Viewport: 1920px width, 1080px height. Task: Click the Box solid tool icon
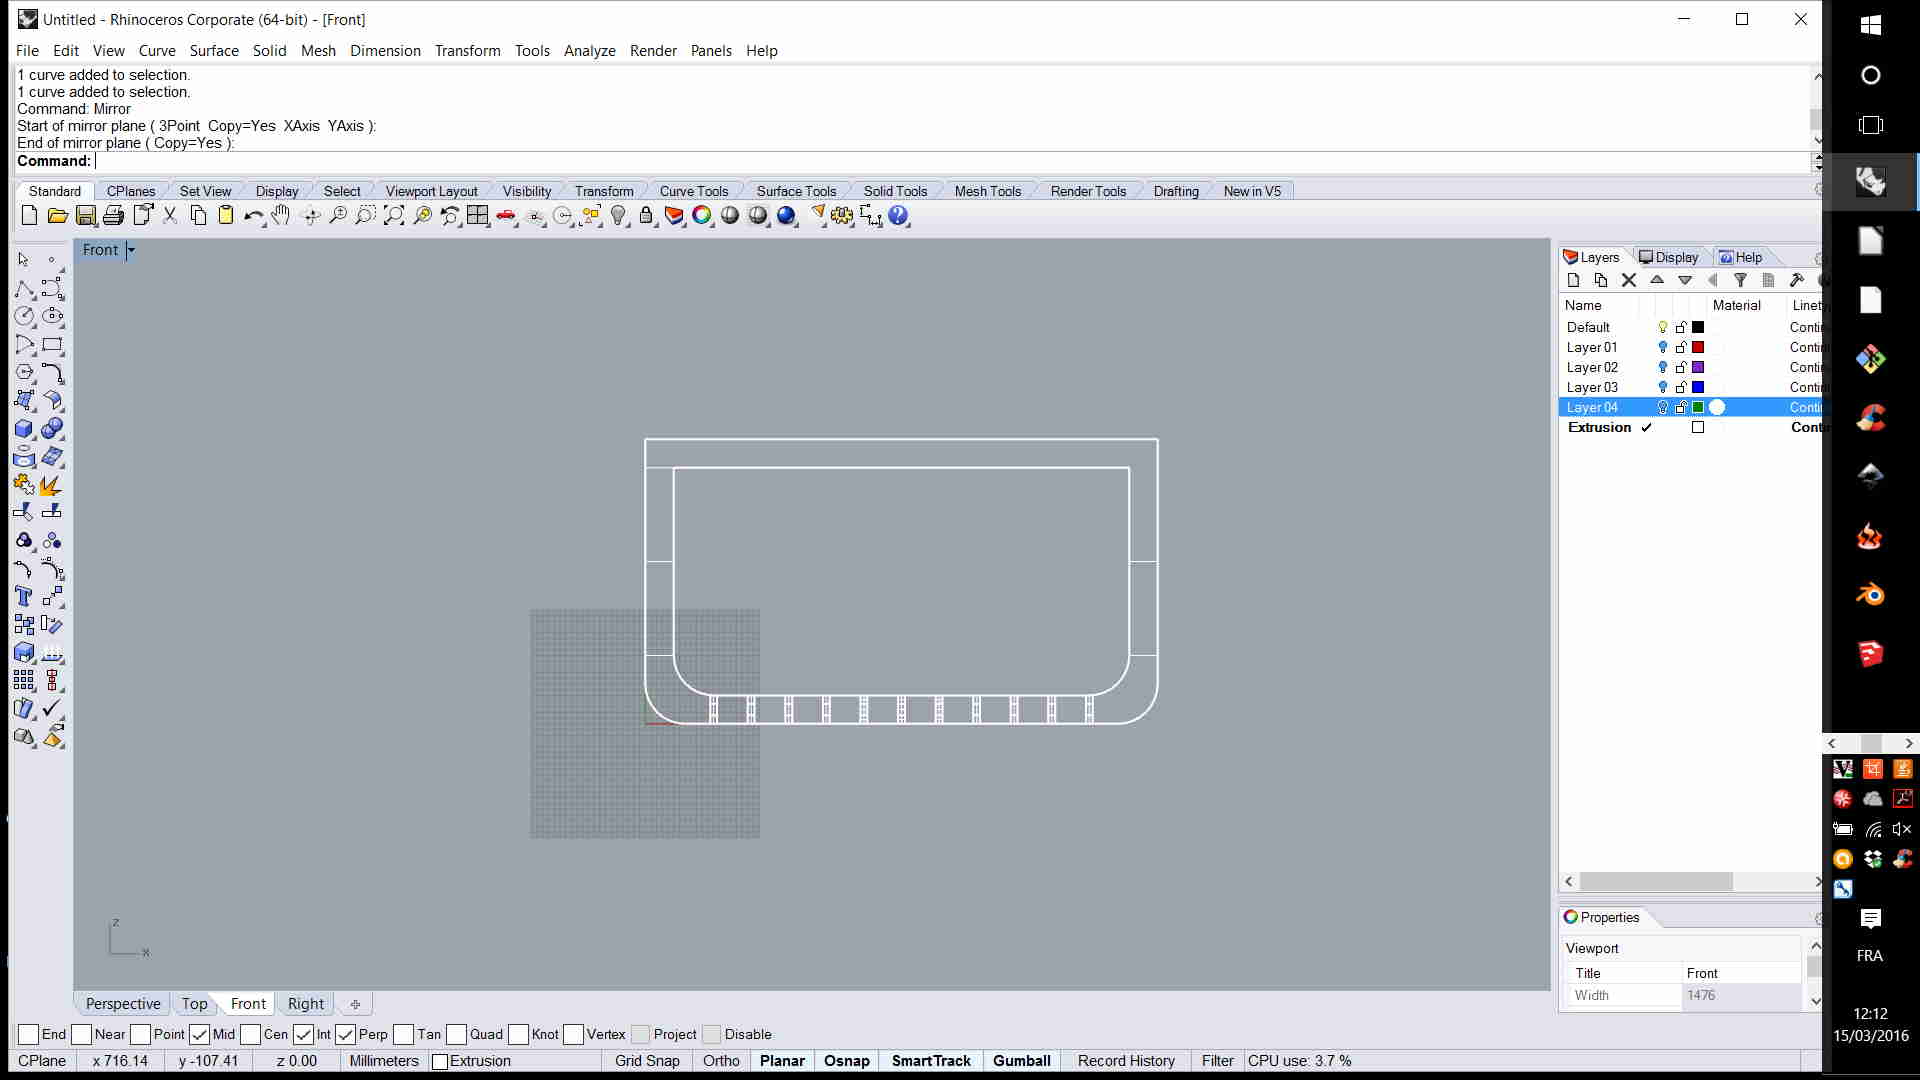(24, 429)
